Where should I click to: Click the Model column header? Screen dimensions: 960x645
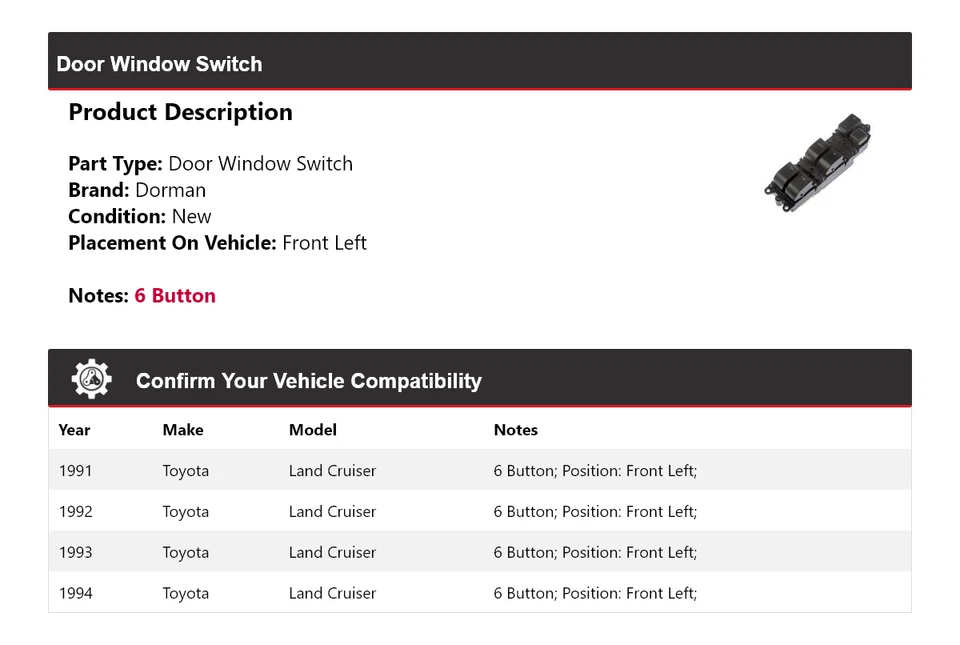pyautogui.click(x=313, y=430)
